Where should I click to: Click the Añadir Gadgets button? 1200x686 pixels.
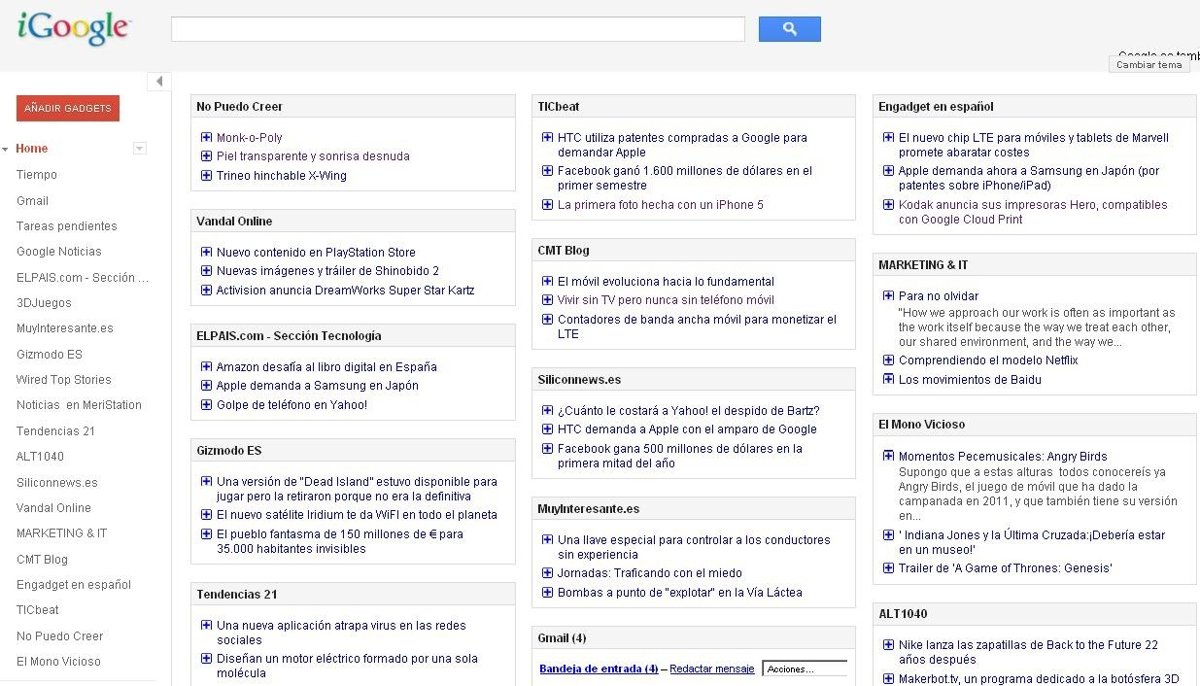pos(68,108)
